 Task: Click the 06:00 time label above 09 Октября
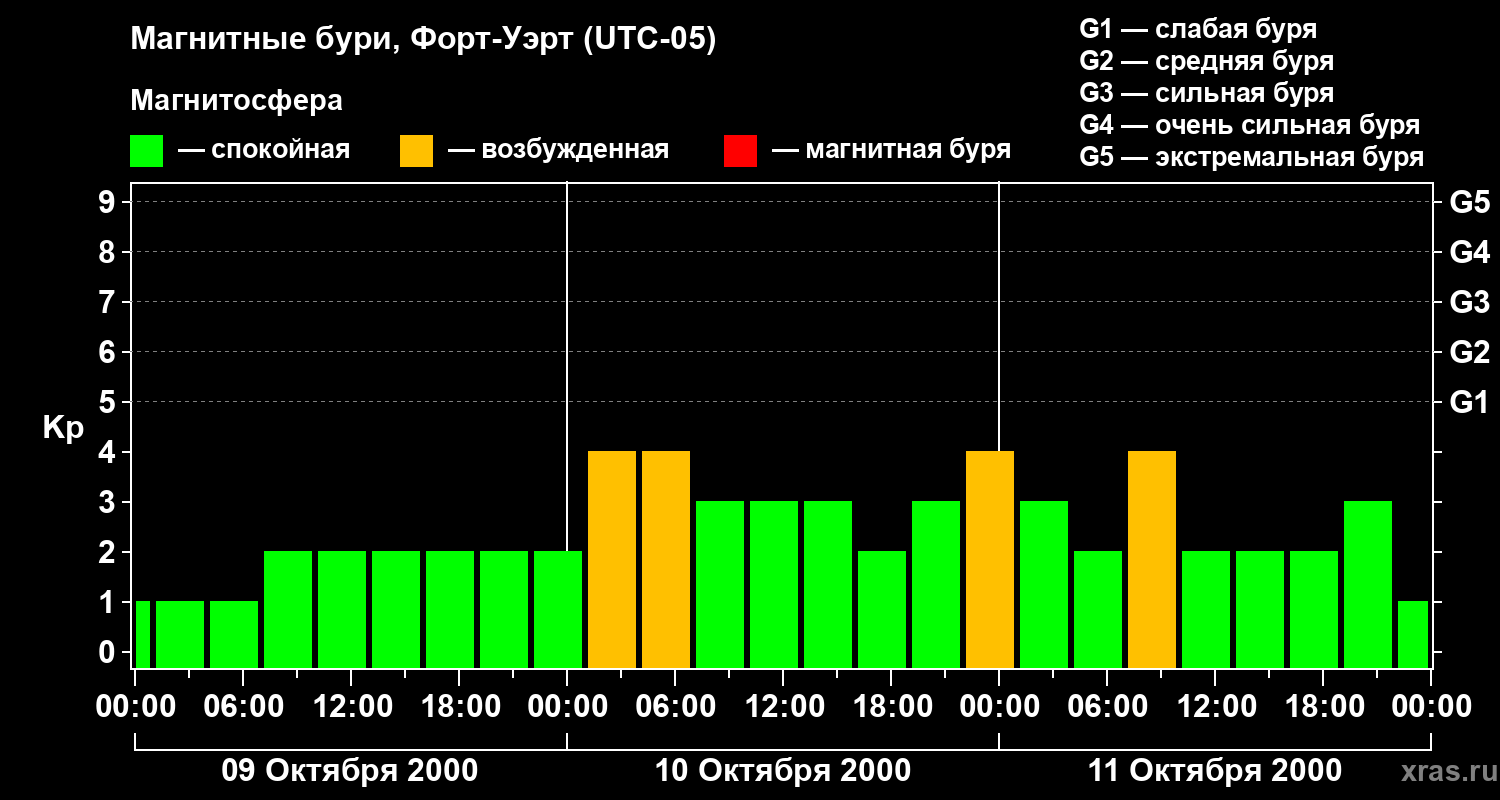click(x=242, y=706)
